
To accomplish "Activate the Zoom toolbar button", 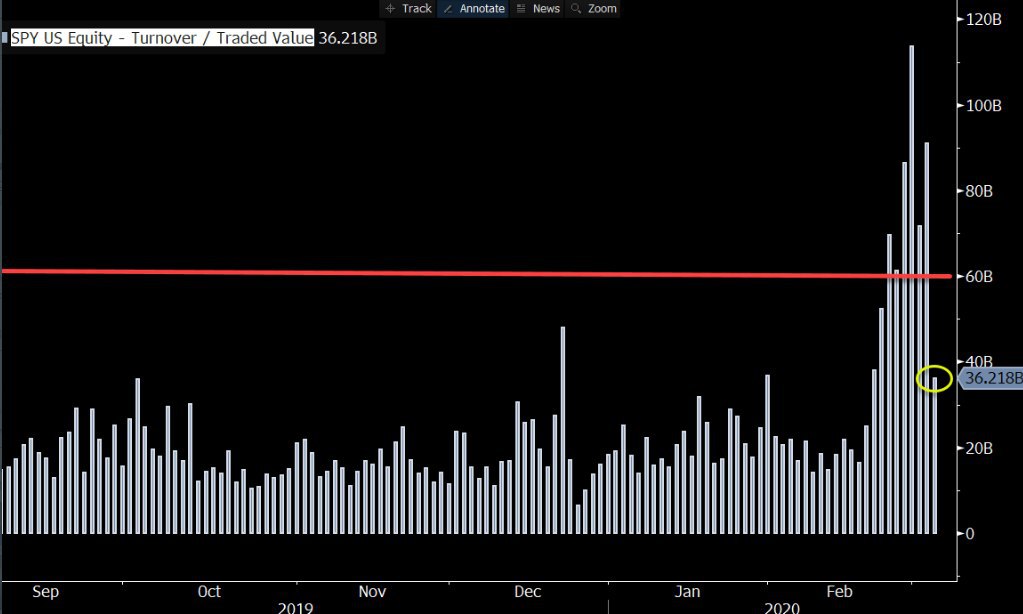I will (x=593, y=8).
